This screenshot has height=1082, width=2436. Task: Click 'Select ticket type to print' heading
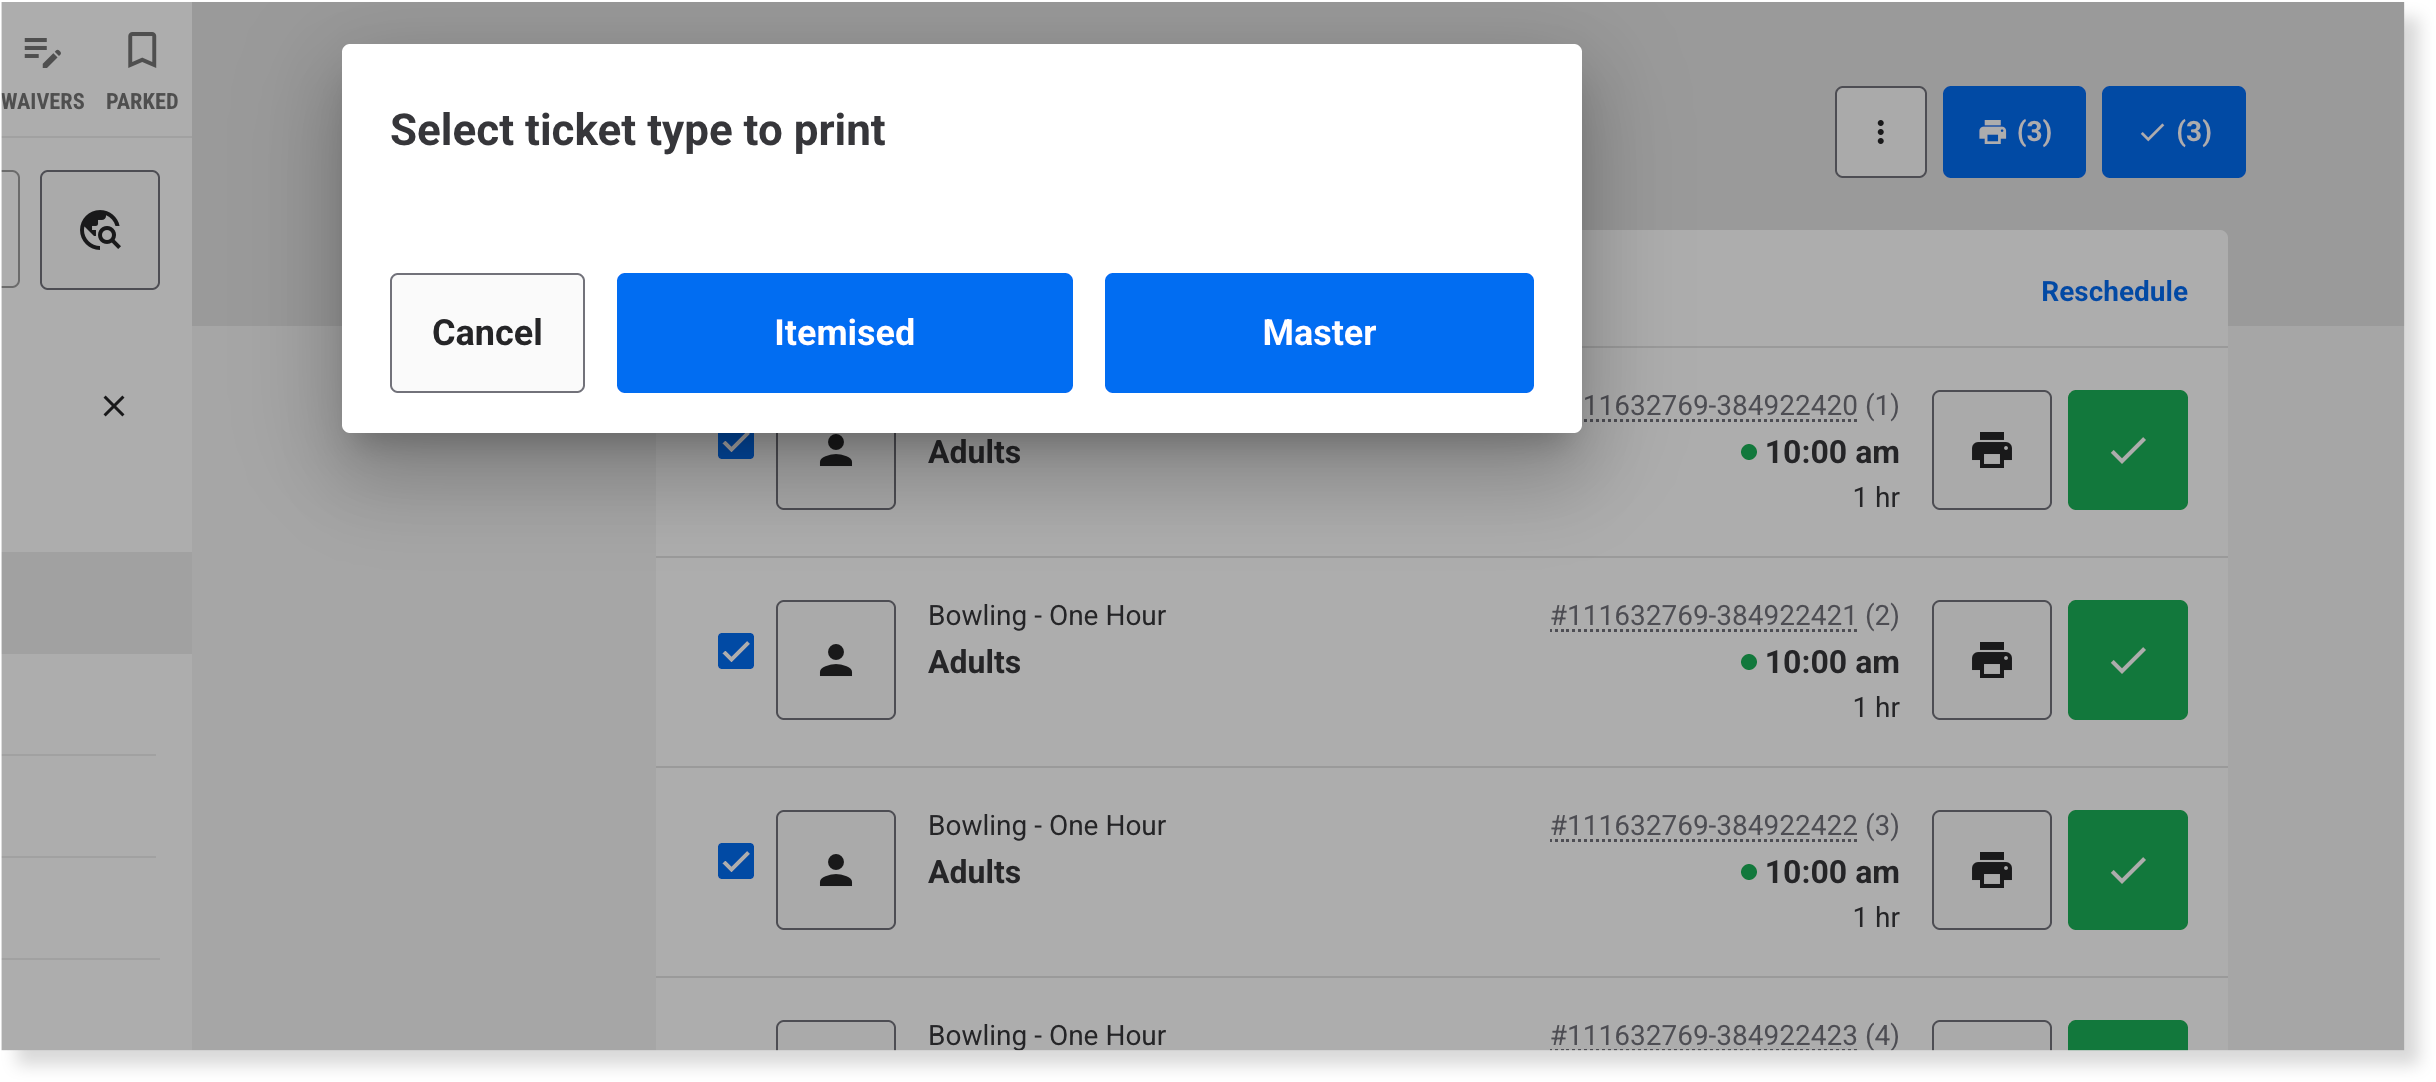tap(637, 131)
